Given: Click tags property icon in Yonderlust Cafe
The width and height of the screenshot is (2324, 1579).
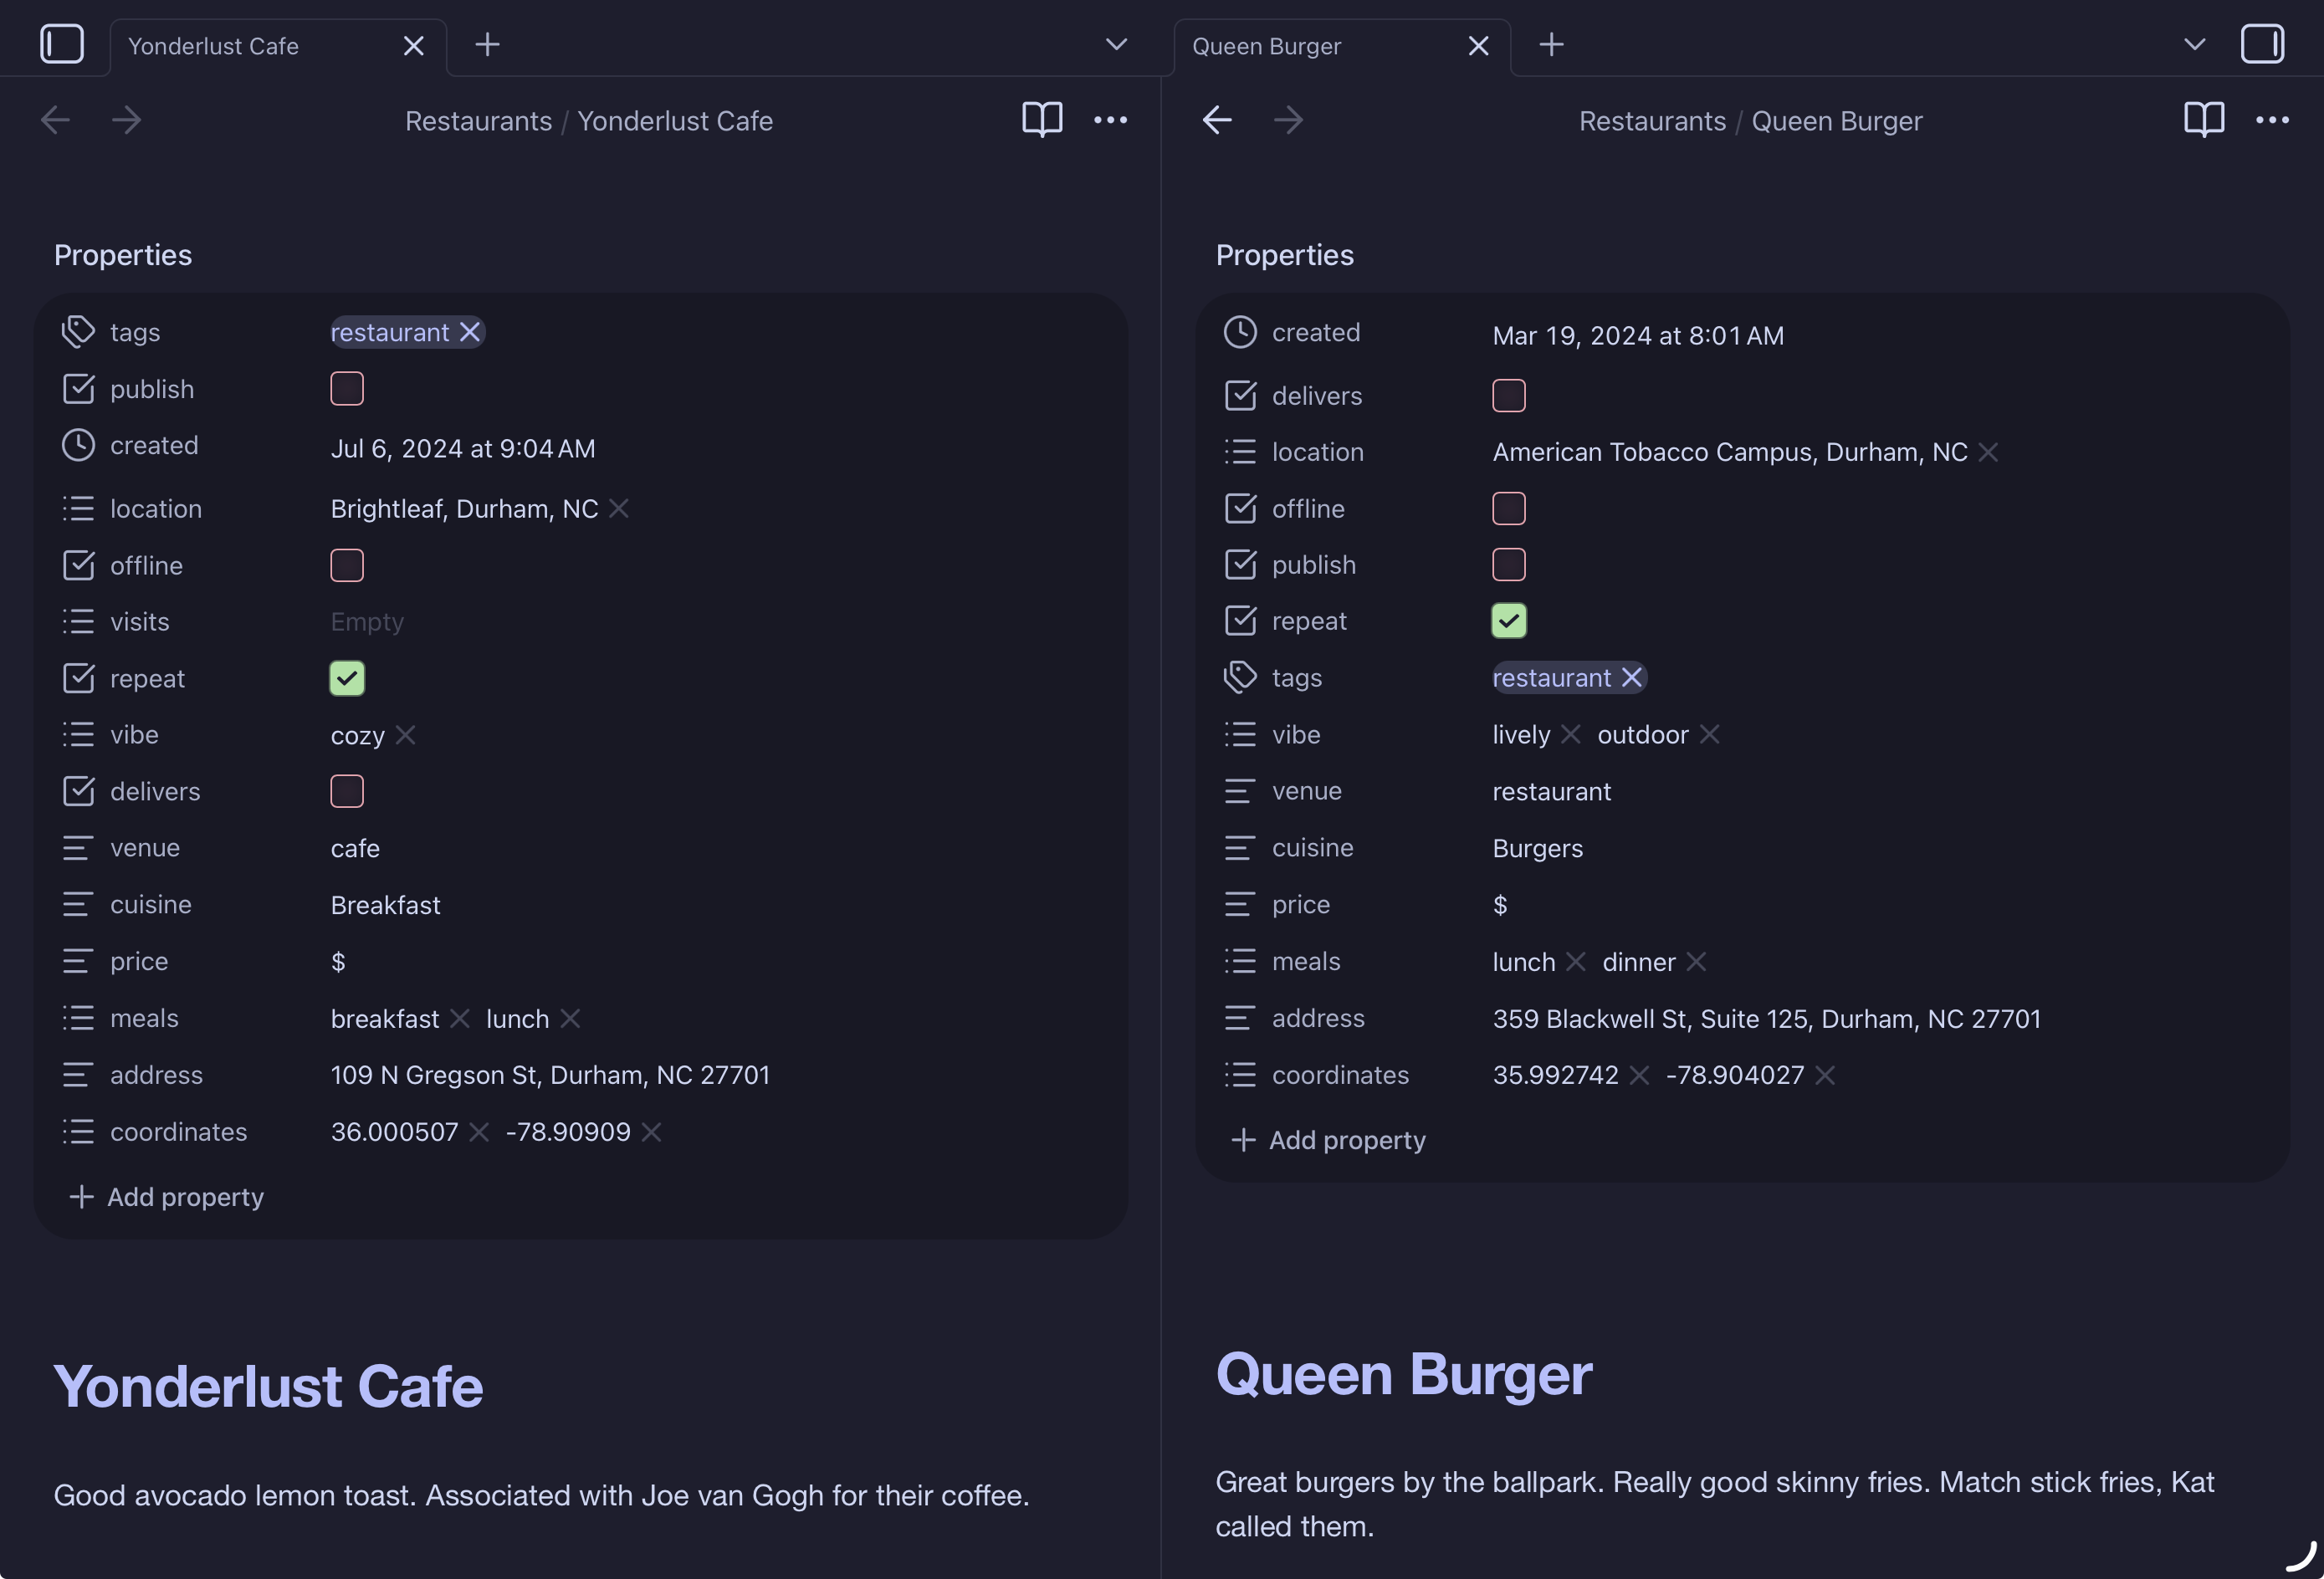Looking at the screenshot, I should click(78, 332).
